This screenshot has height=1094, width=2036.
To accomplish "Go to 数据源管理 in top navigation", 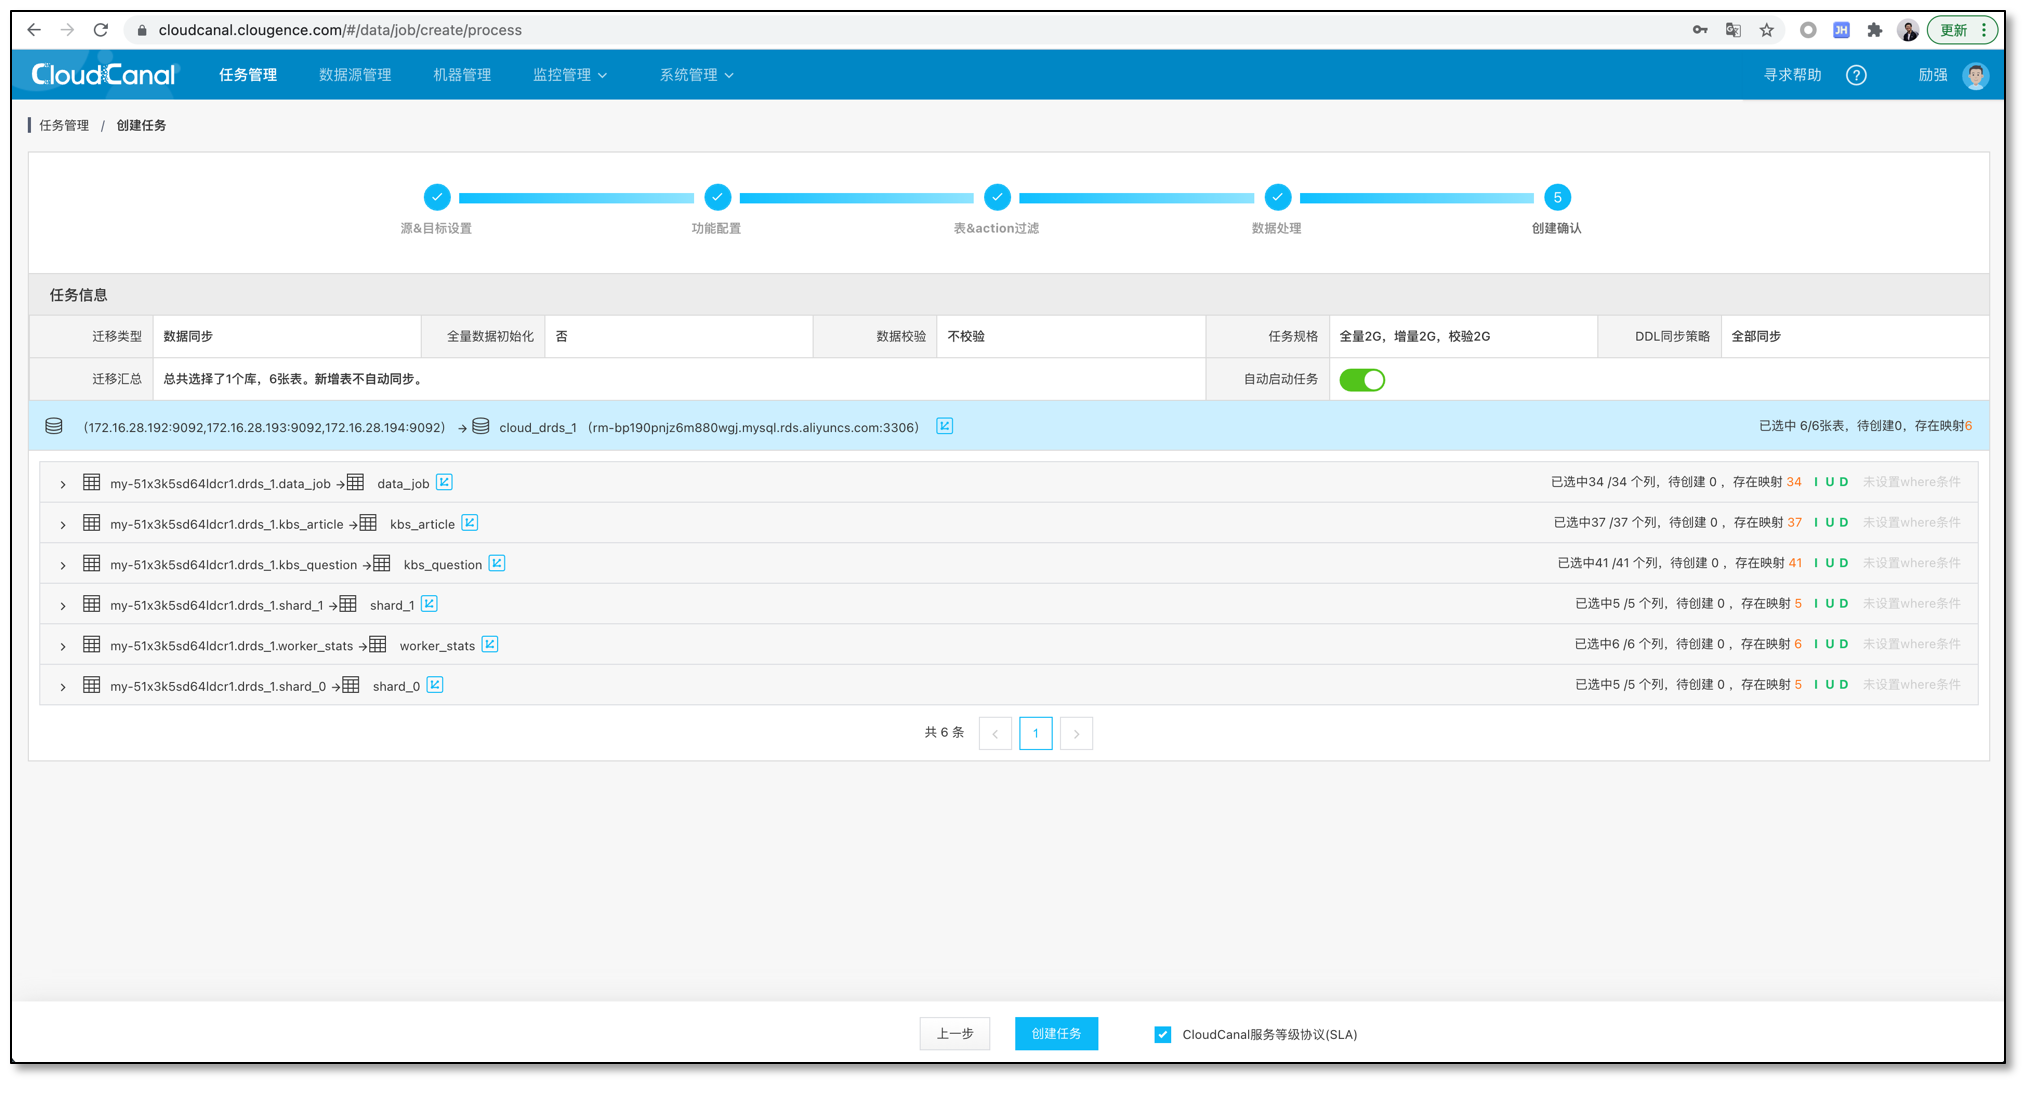I will pyautogui.click(x=355, y=75).
